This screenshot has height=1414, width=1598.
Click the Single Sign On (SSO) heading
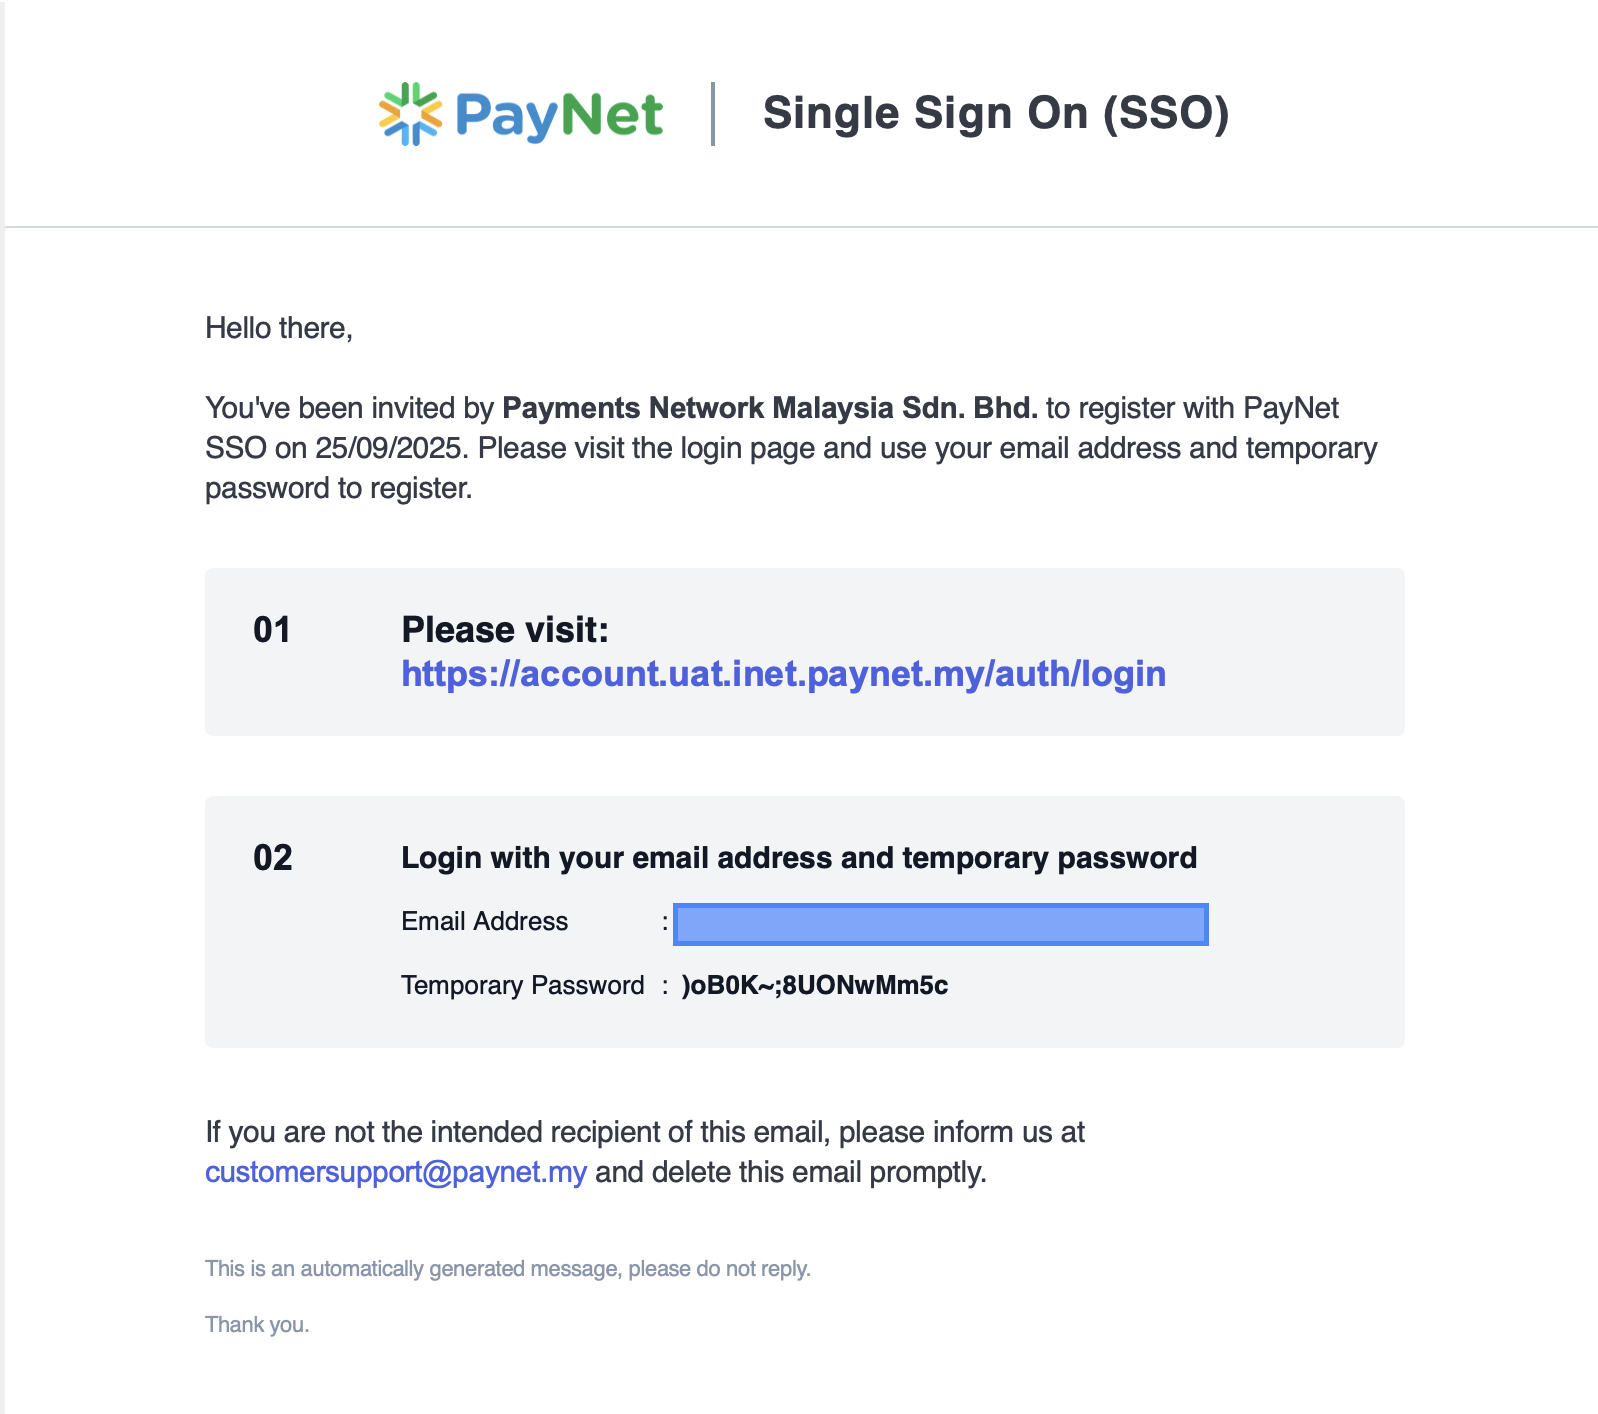click(995, 113)
